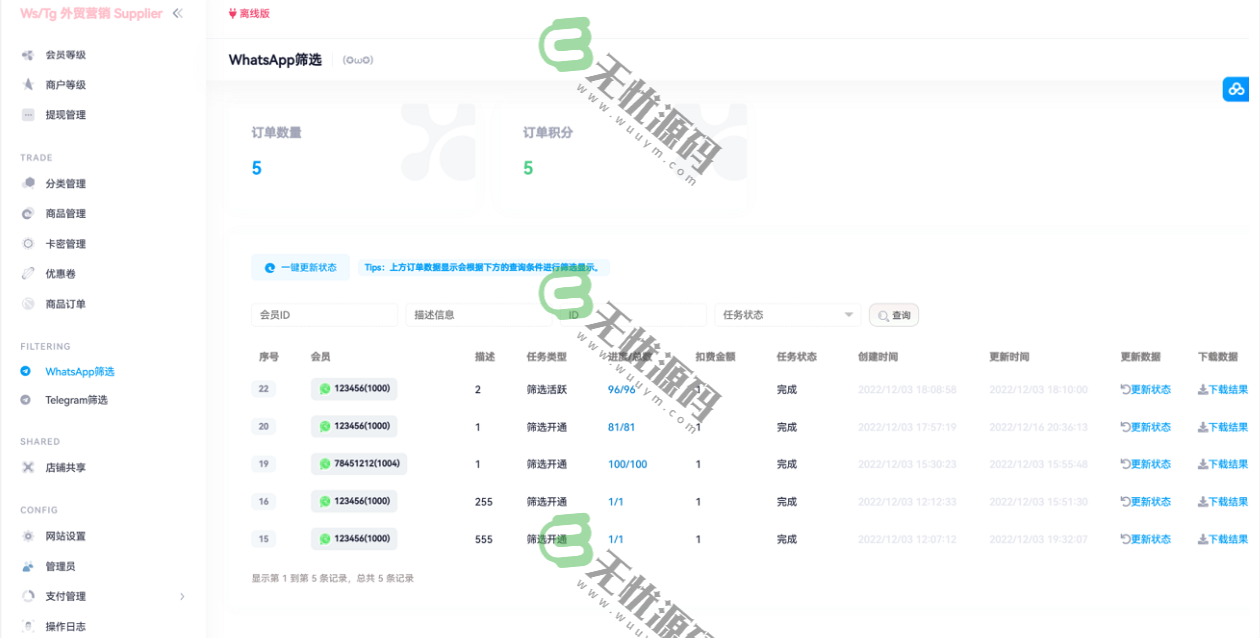Click the 店铺共享 share icon
Image resolution: width=1260 pixels, height=638 pixels.
[30, 465]
